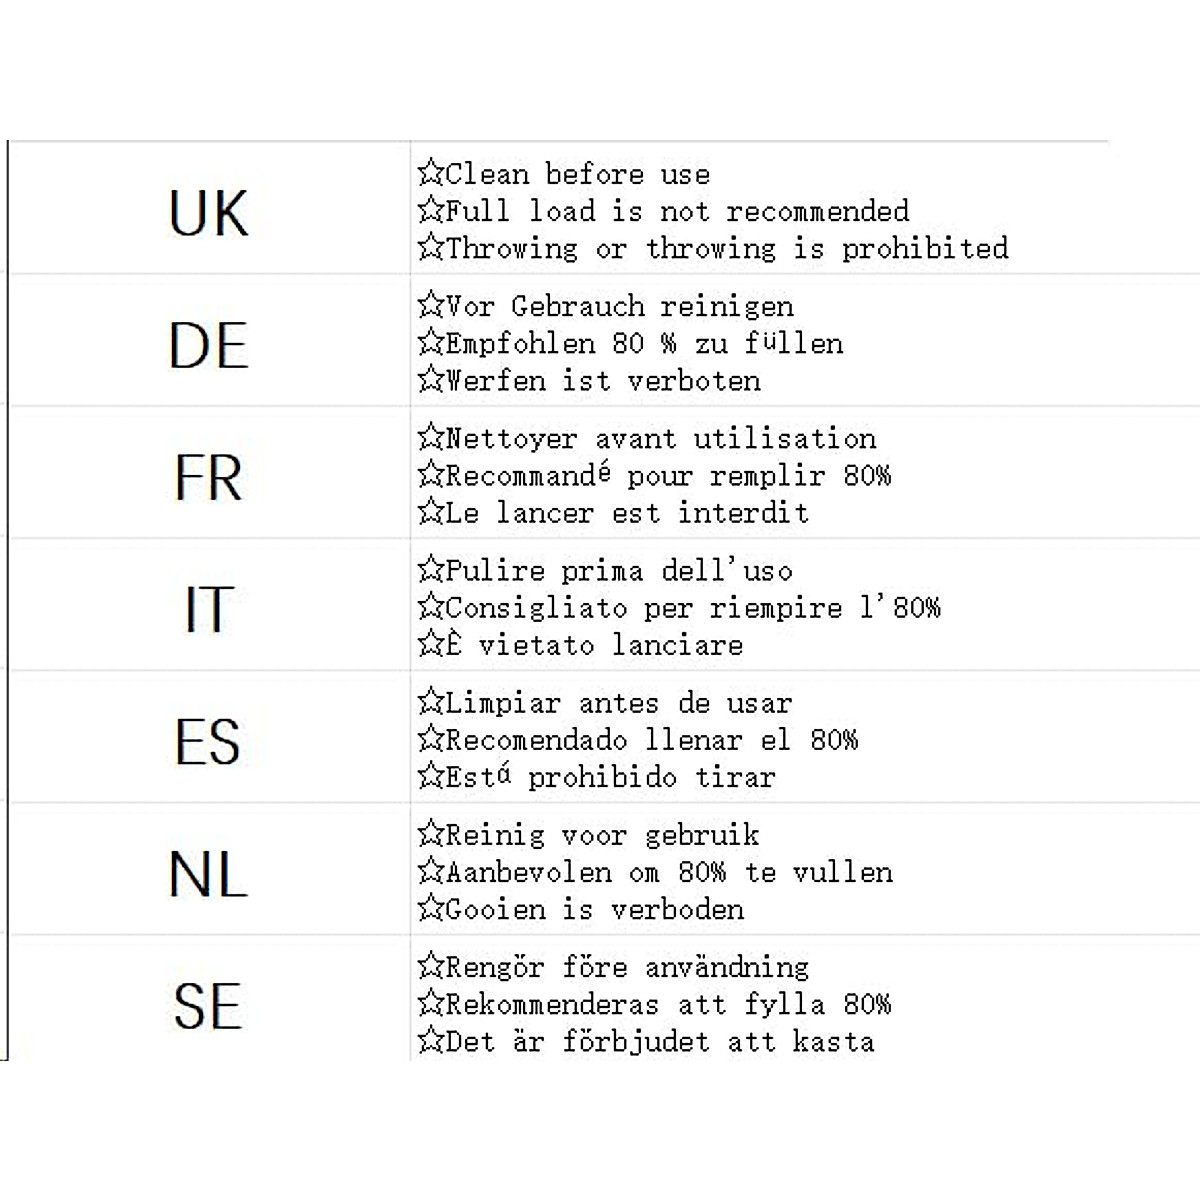The image size is (1200, 1200).
Task: Click the star before 'Limpiar antes de usar'
Action: tap(430, 702)
